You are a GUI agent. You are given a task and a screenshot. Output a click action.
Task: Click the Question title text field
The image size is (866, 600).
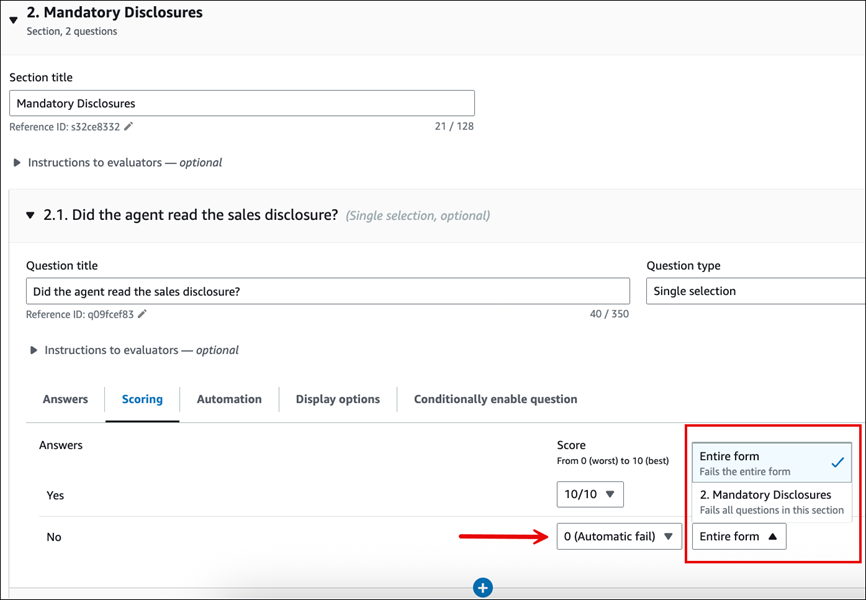[x=328, y=291]
